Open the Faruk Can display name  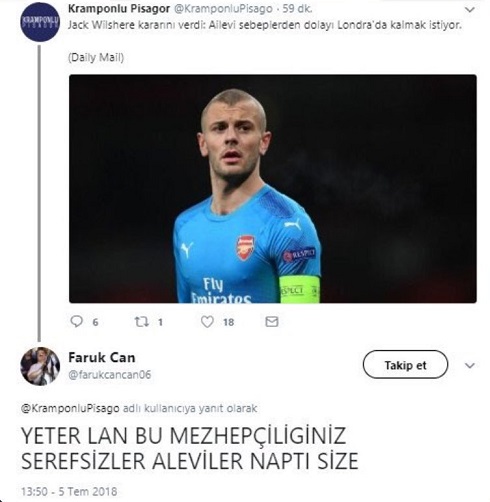[x=102, y=358]
